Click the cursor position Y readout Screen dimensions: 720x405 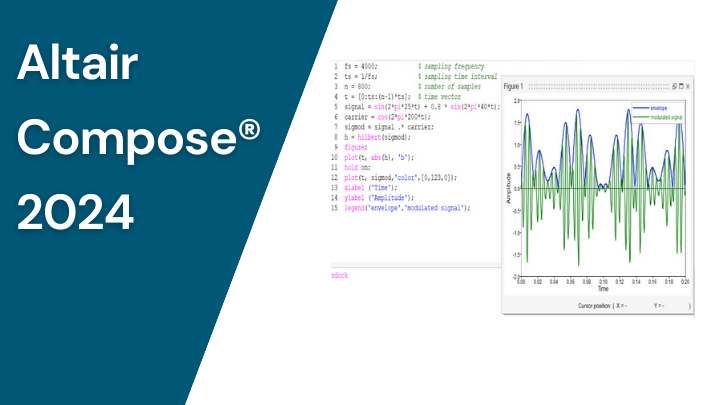[x=663, y=304]
